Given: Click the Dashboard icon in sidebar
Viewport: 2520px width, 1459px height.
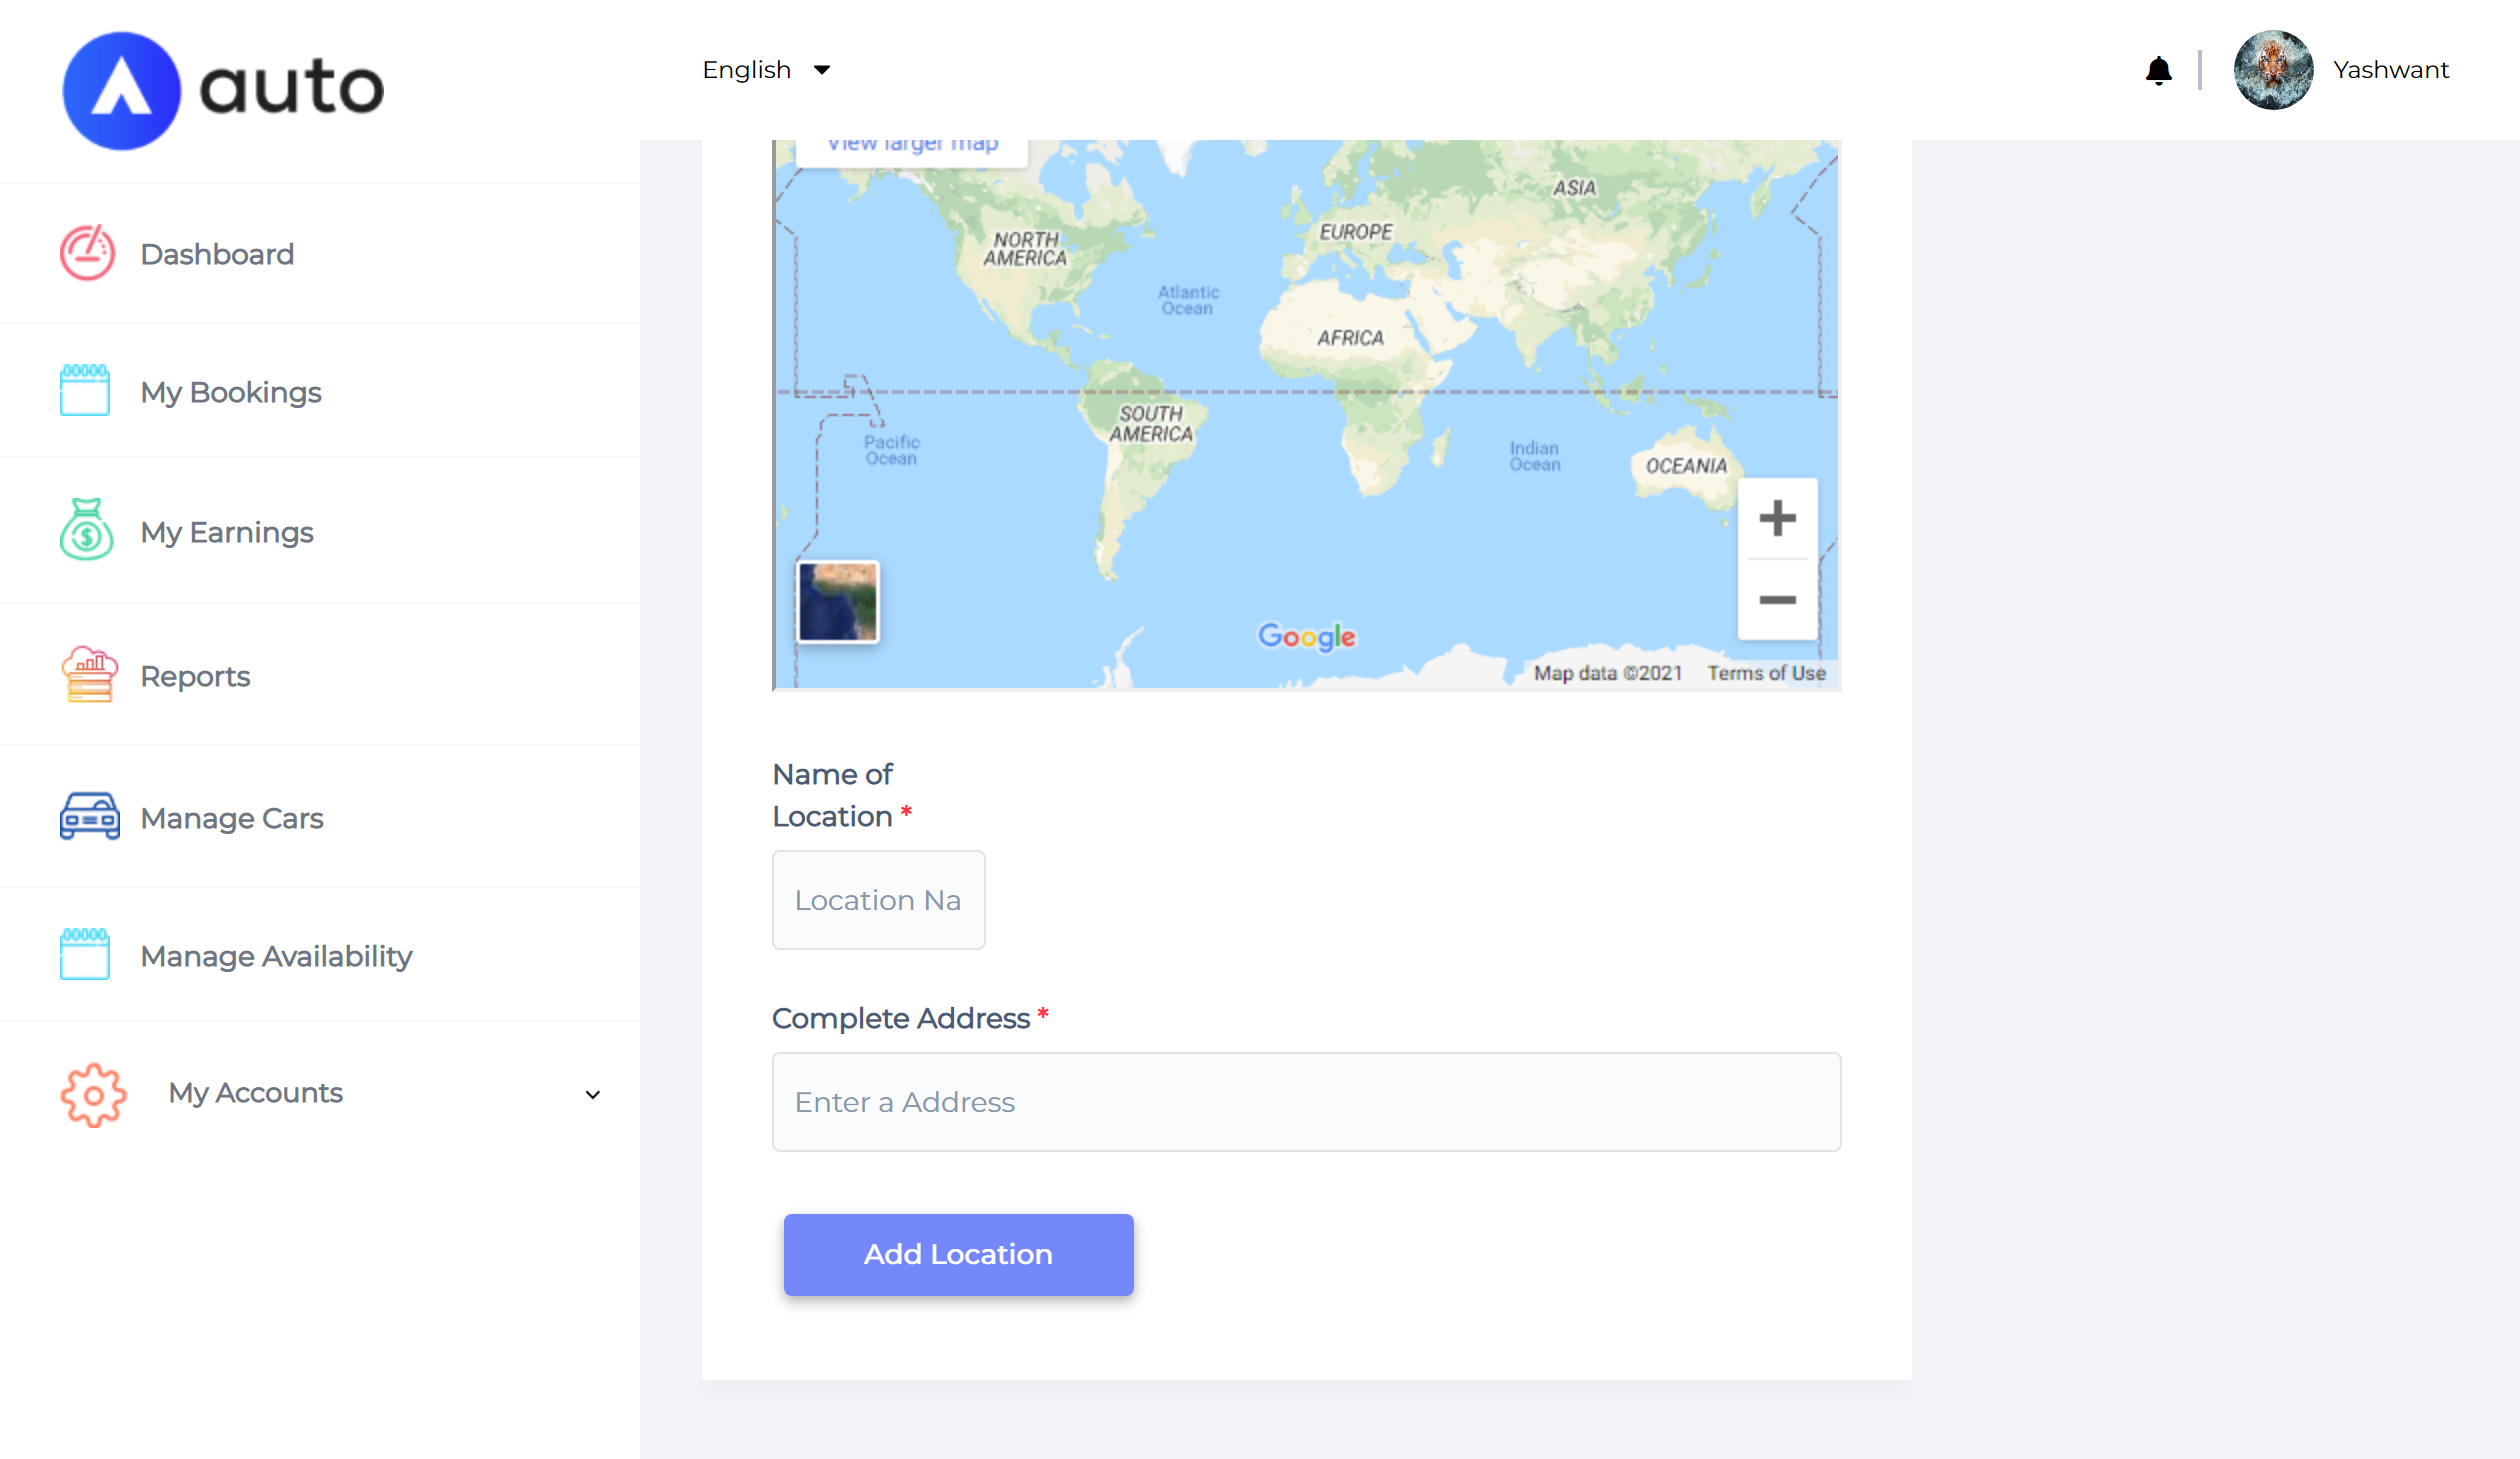Looking at the screenshot, I should tap(87, 252).
